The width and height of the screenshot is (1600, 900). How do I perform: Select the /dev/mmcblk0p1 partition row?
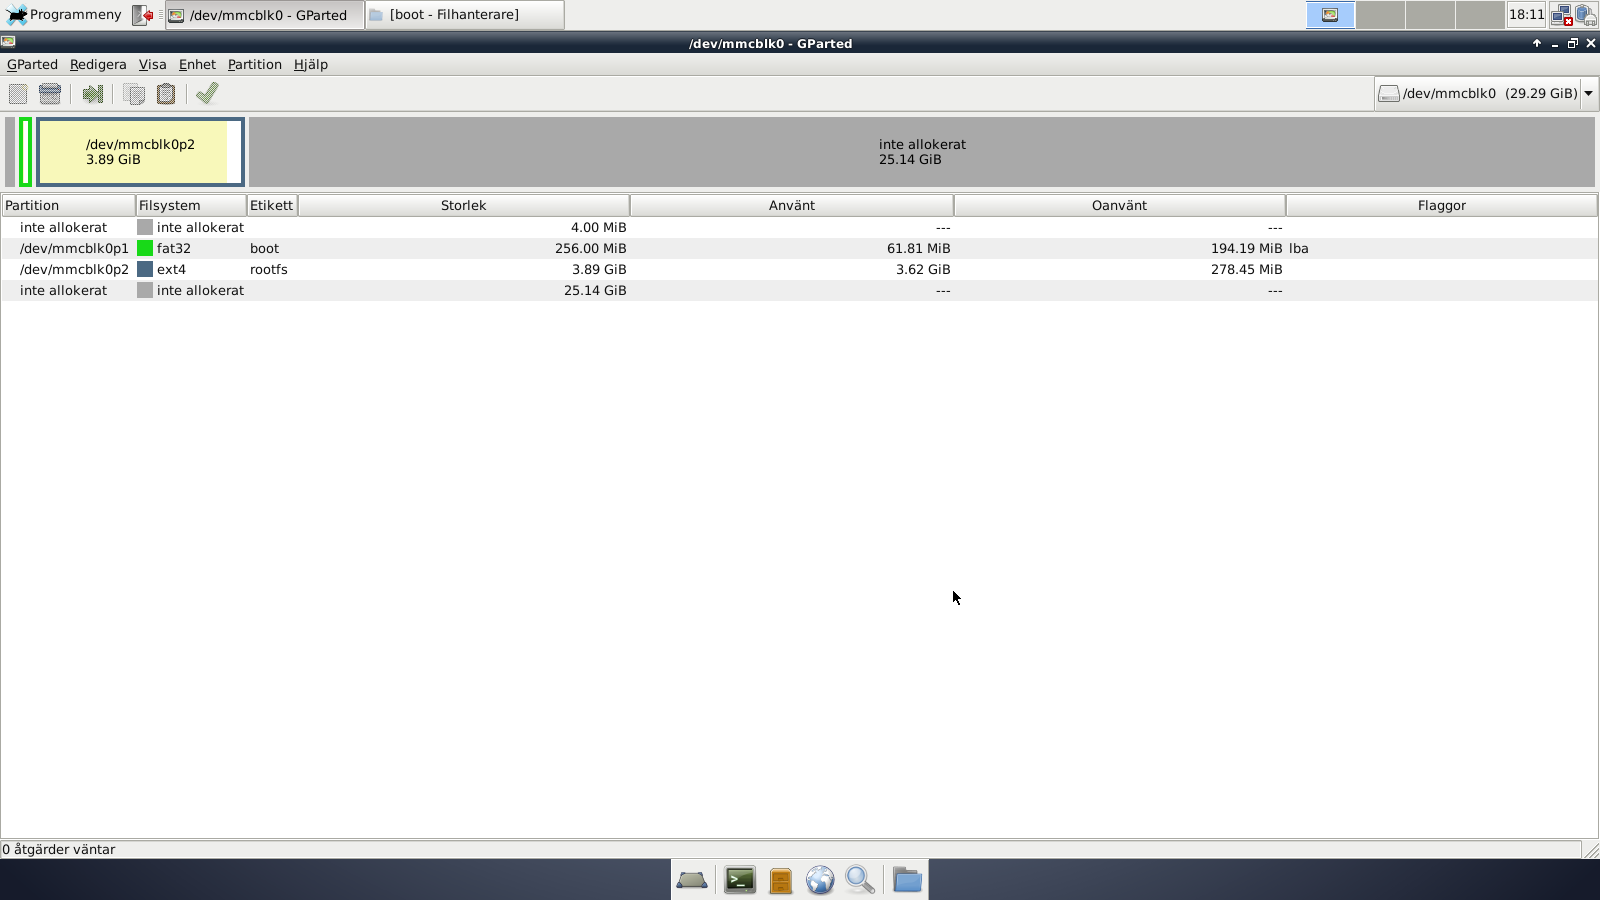(799, 248)
